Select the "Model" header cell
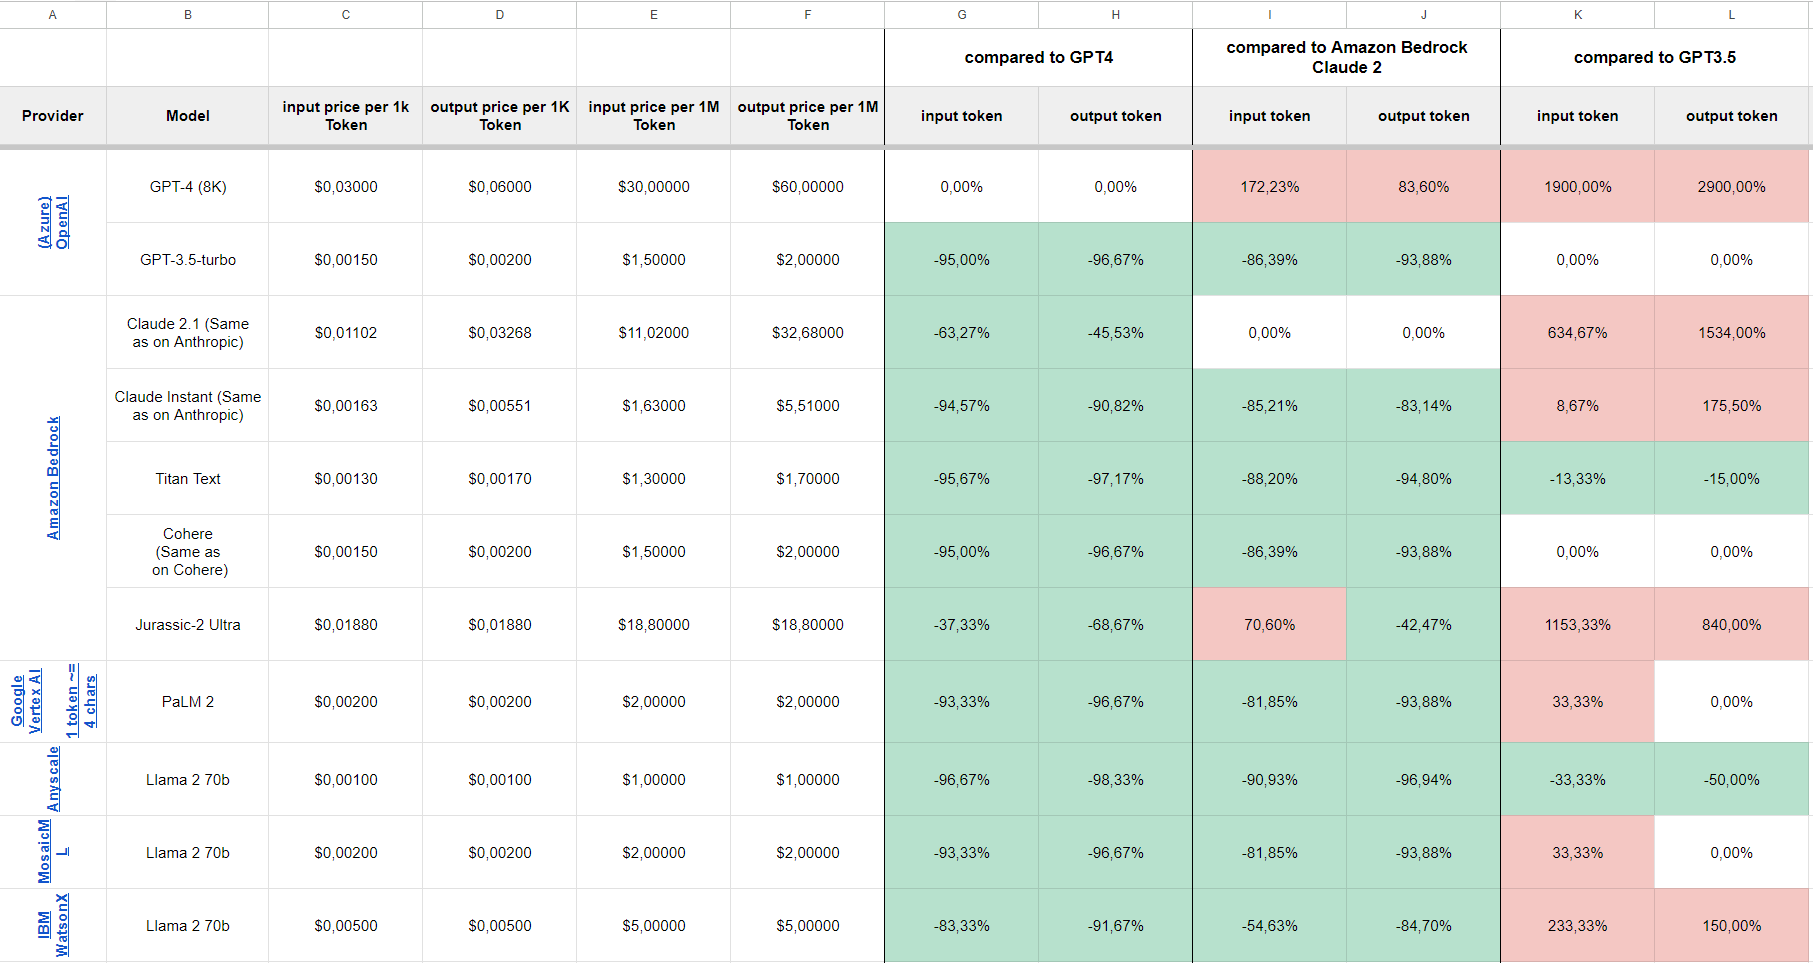This screenshot has height=963, width=1813. 187,116
